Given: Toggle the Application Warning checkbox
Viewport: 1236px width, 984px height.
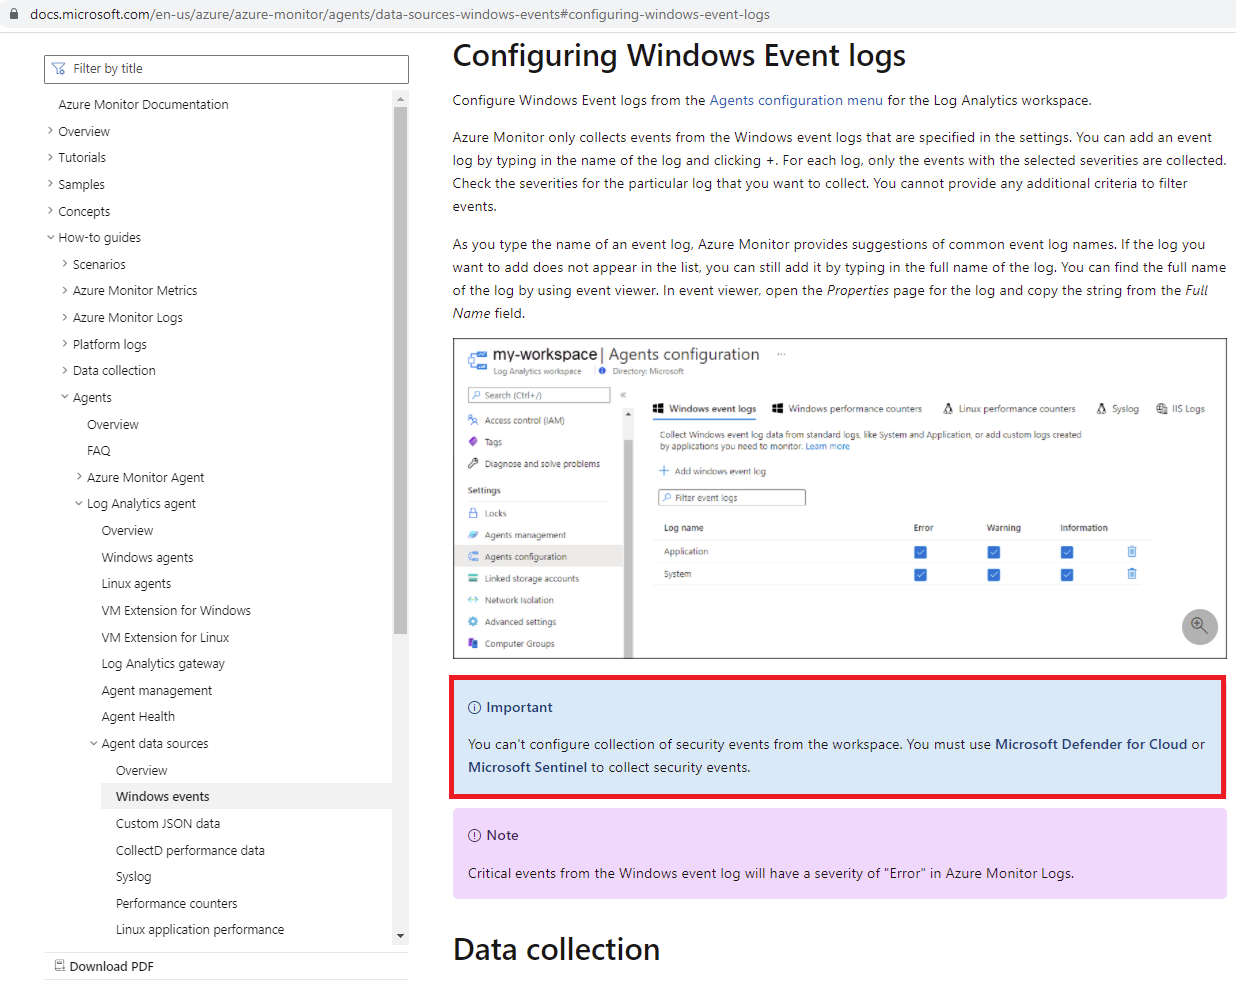Looking at the screenshot, I should tap(994, 552).
